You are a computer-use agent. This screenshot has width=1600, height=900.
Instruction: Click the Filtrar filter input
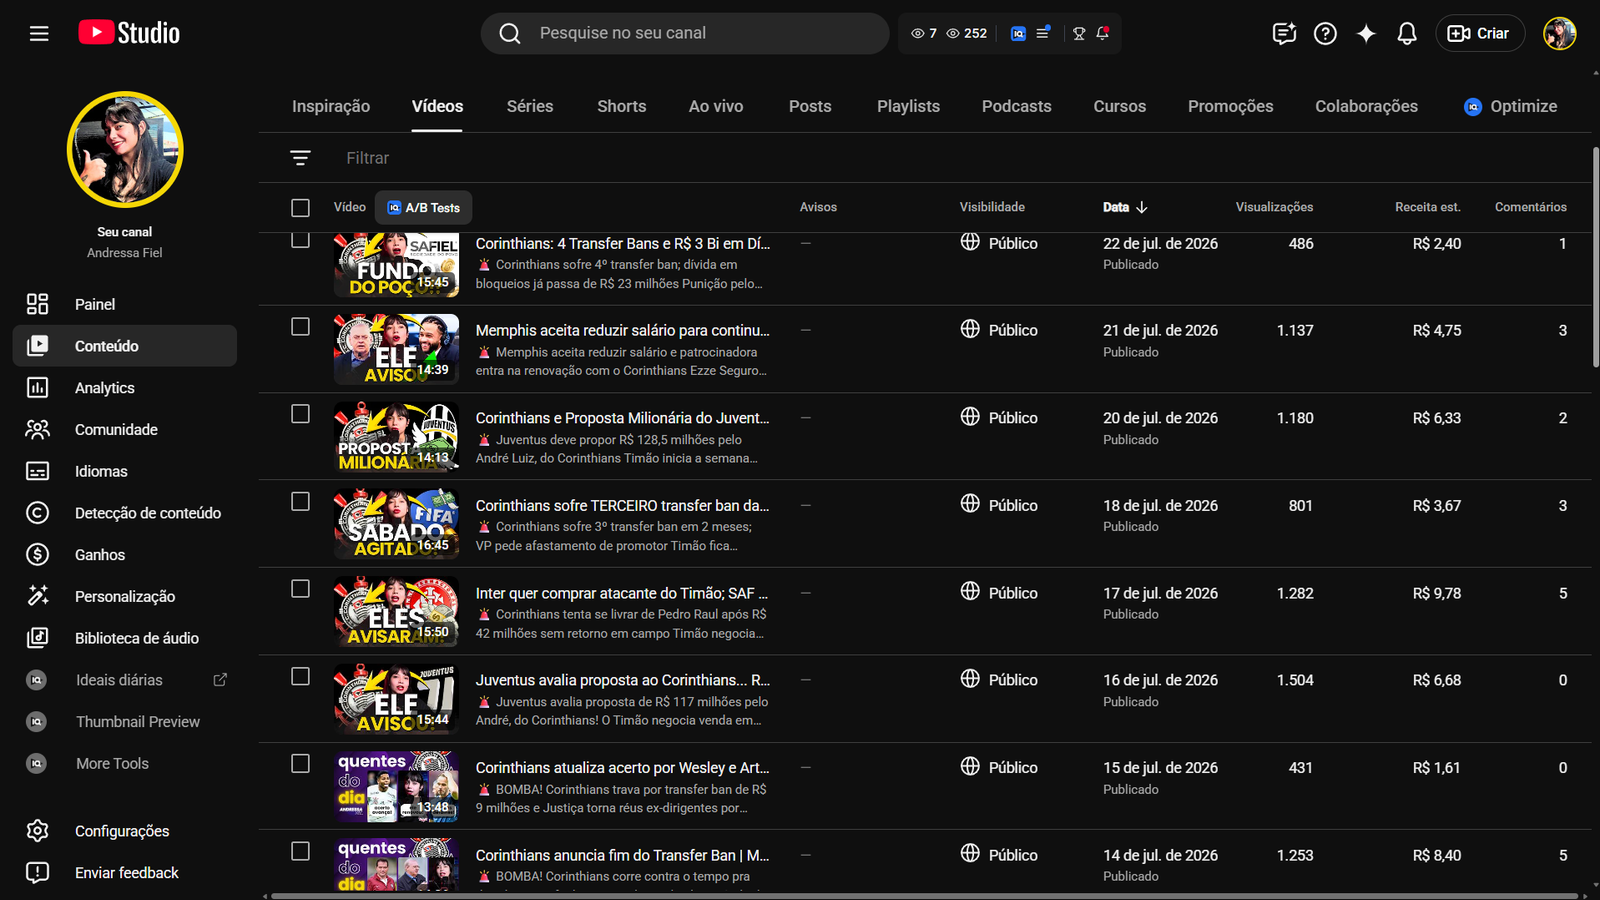[x=960, y=158]
